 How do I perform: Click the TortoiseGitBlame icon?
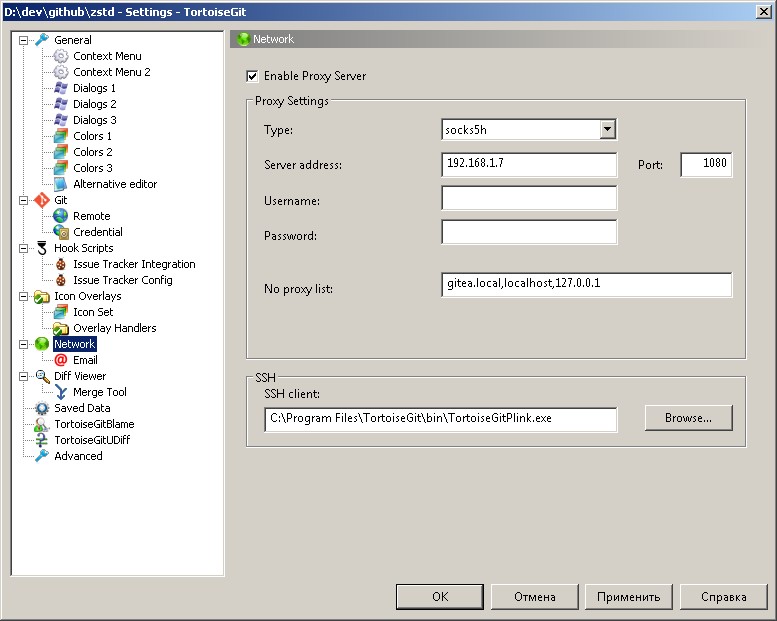pos(42,424)
